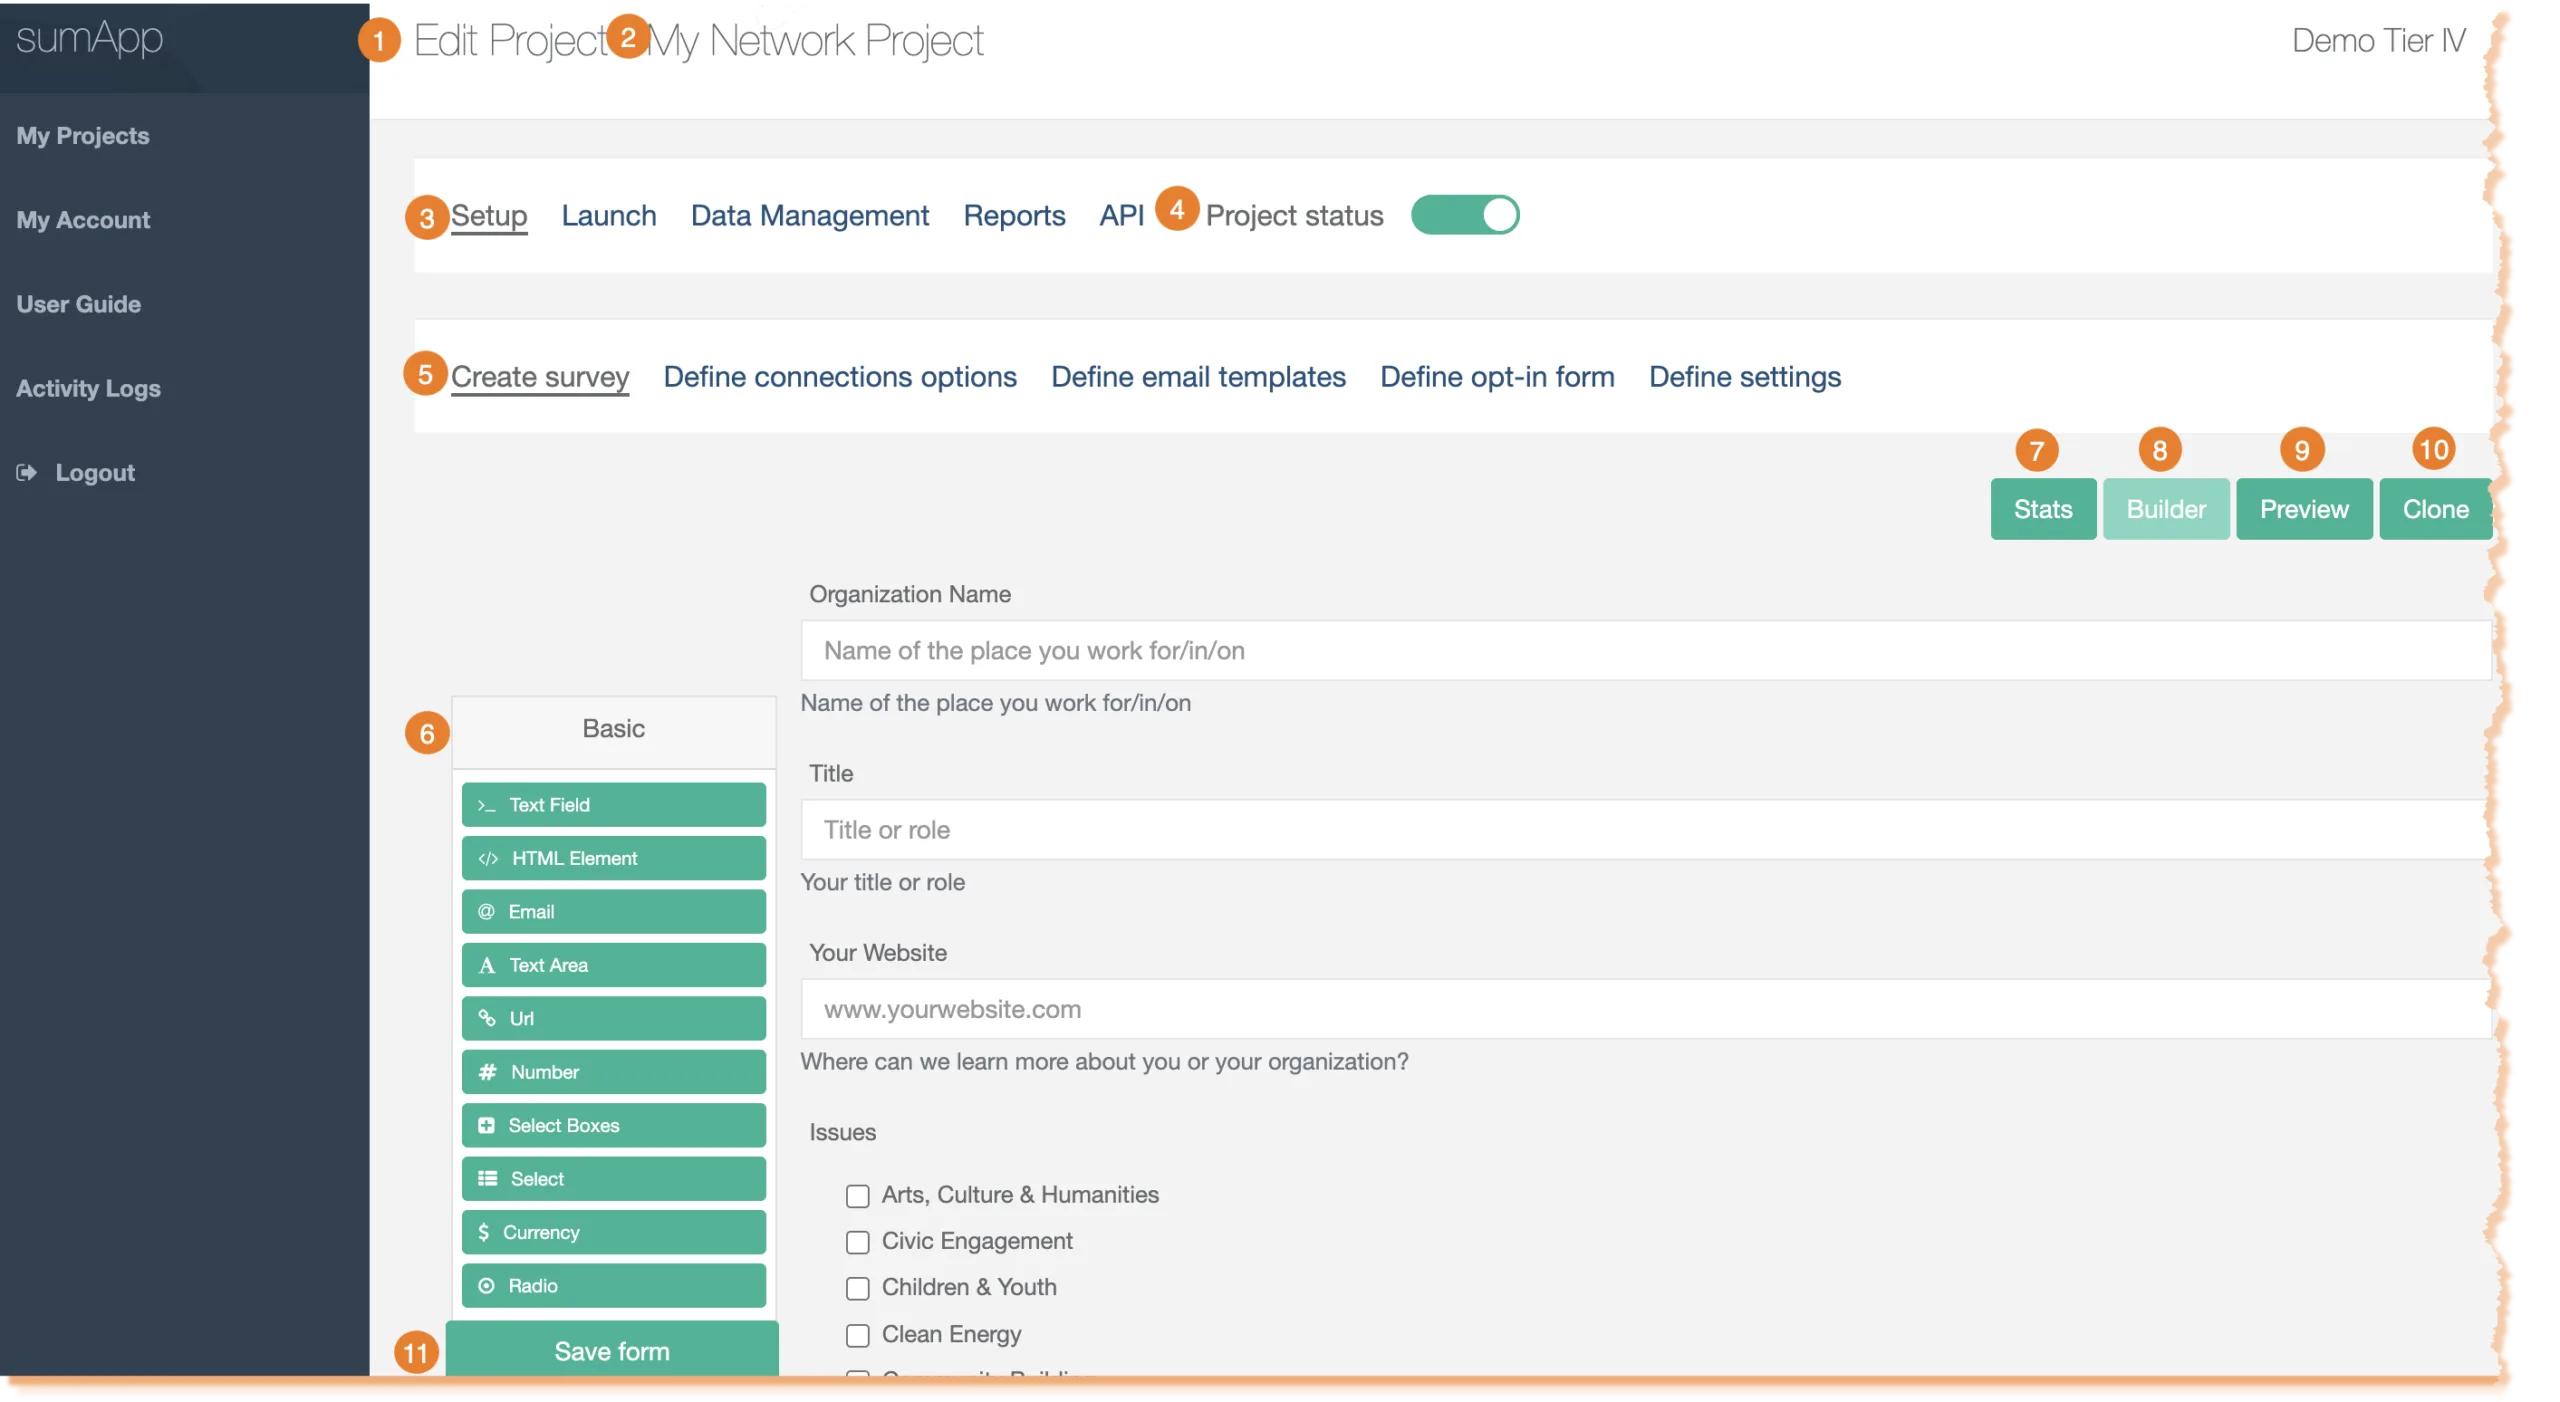Open Activity Logs in sidebar
This screenshot has width=2560, height=1402.
(x=88, y=389)
